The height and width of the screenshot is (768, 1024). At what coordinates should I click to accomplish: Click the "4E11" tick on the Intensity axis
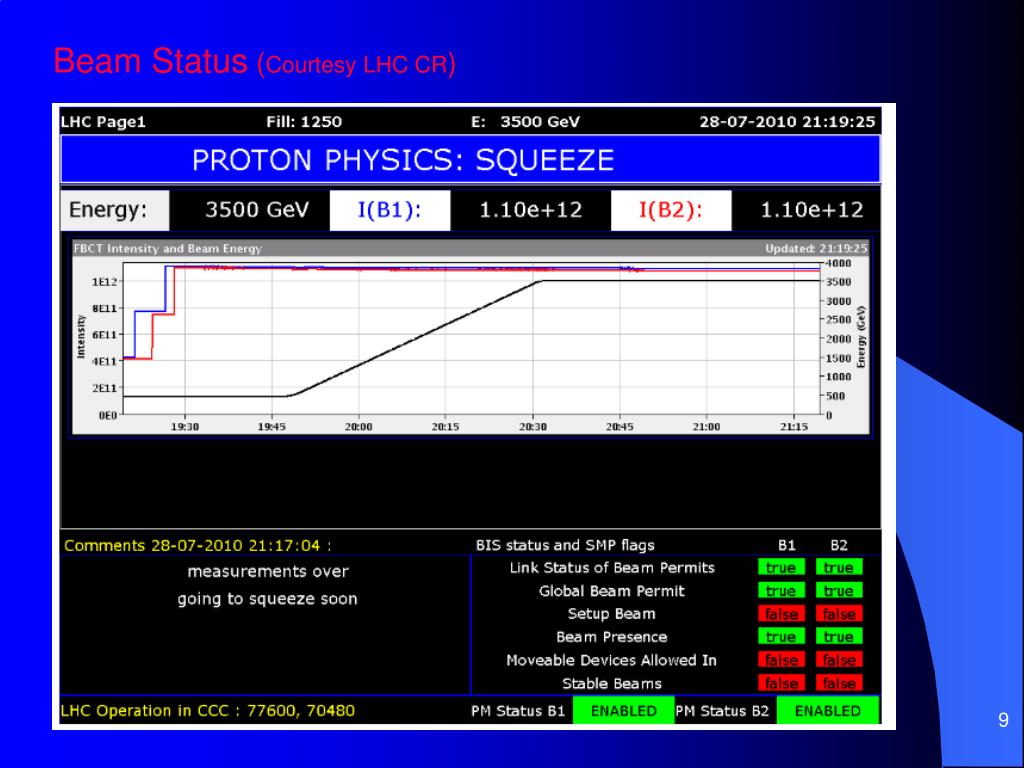pyautogui.click(x=104, y=361)
